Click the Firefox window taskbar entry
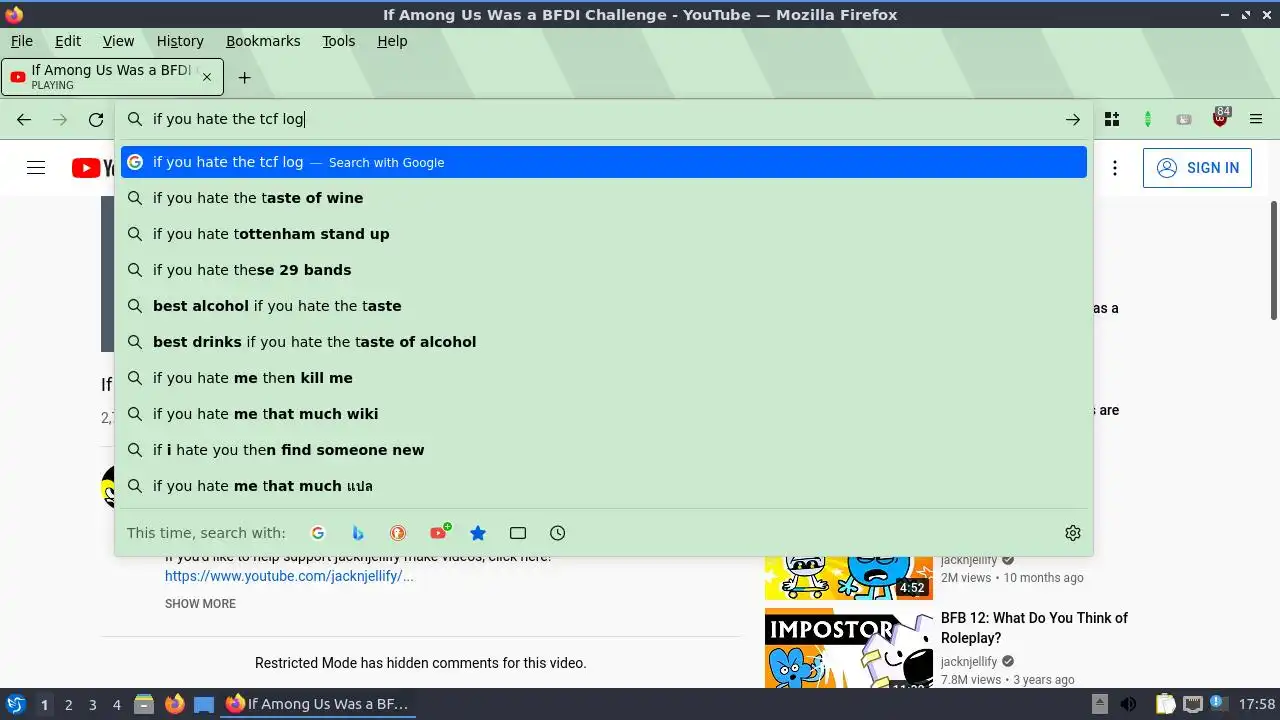Image resolution: width=1280 pixels, height=720 pixels. (x=318, y=704)
